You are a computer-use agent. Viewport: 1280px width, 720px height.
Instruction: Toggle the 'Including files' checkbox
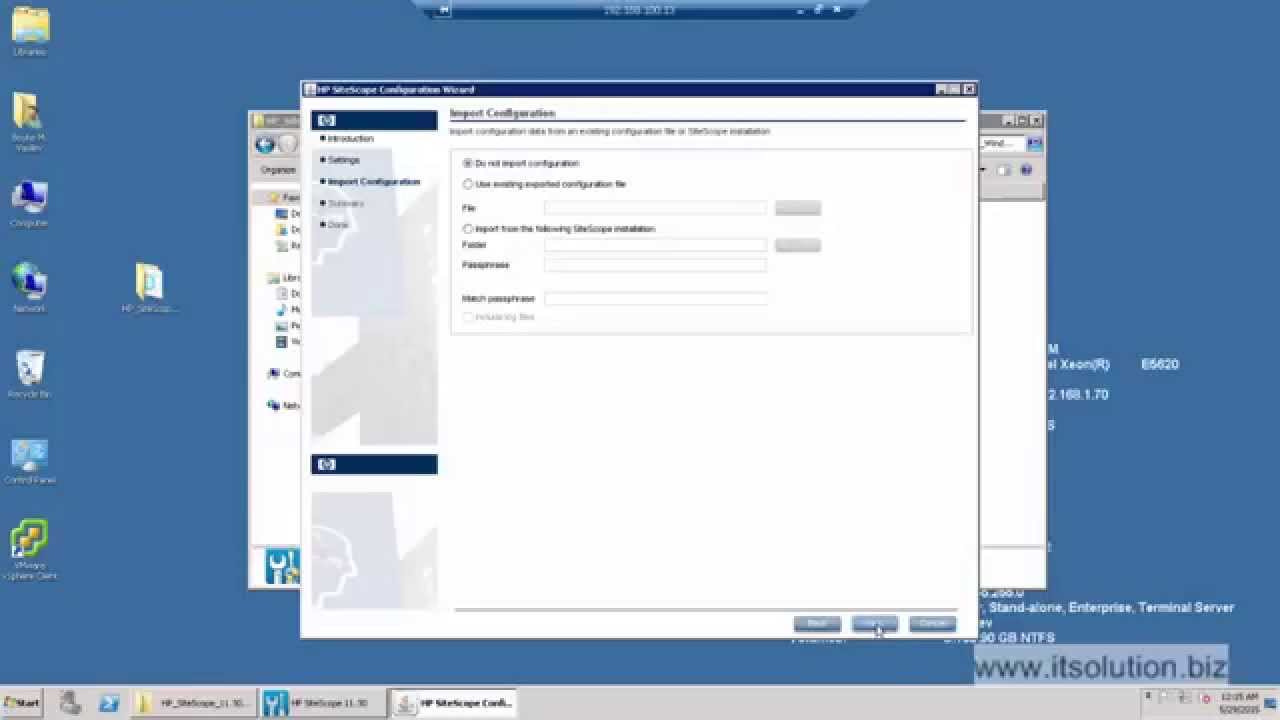[x=499, y=317]
